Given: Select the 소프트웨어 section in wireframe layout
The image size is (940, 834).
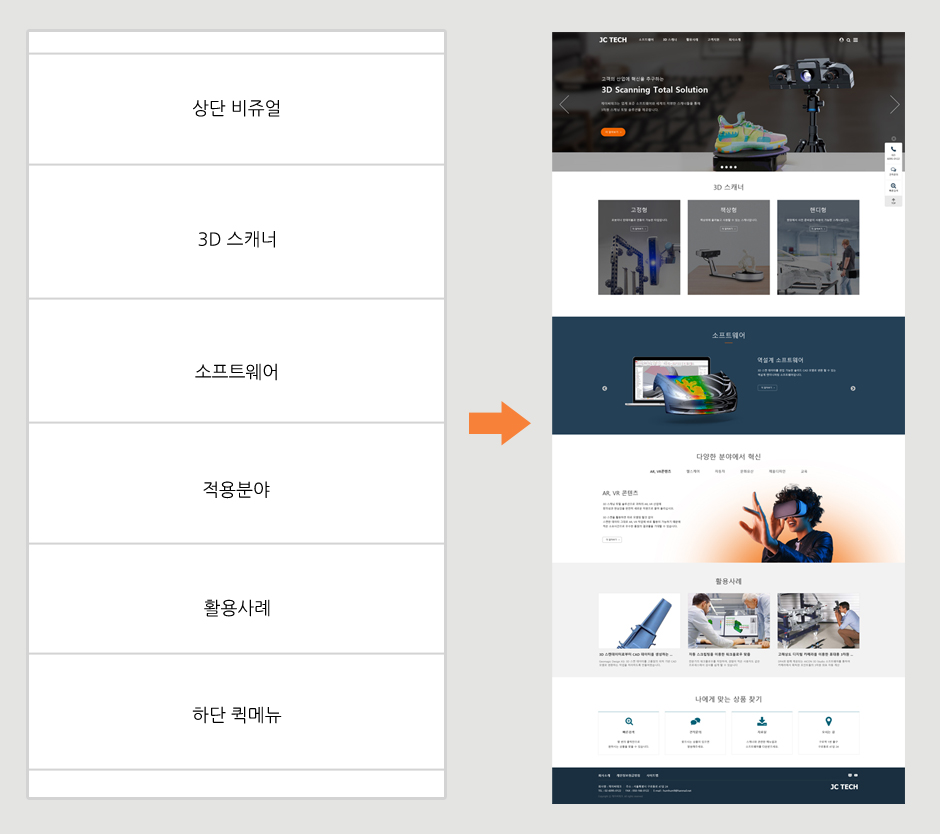Looking at the screenshot, I should tap(236, 372).
